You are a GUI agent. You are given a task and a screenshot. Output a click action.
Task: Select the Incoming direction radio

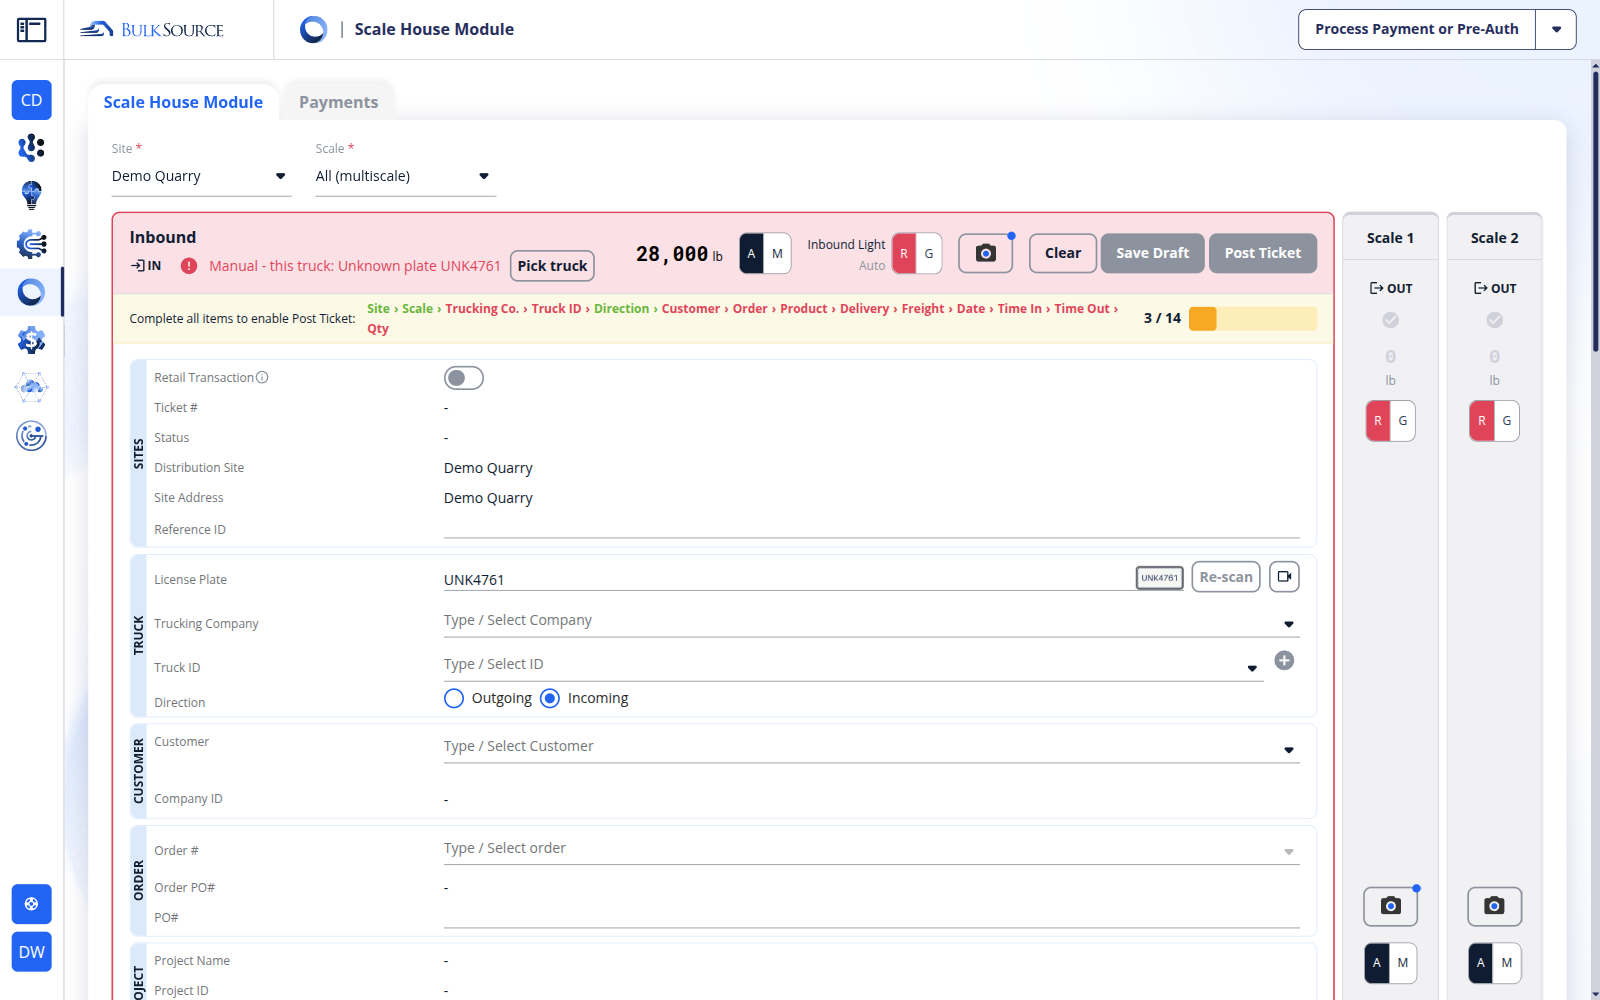(550, 698)
